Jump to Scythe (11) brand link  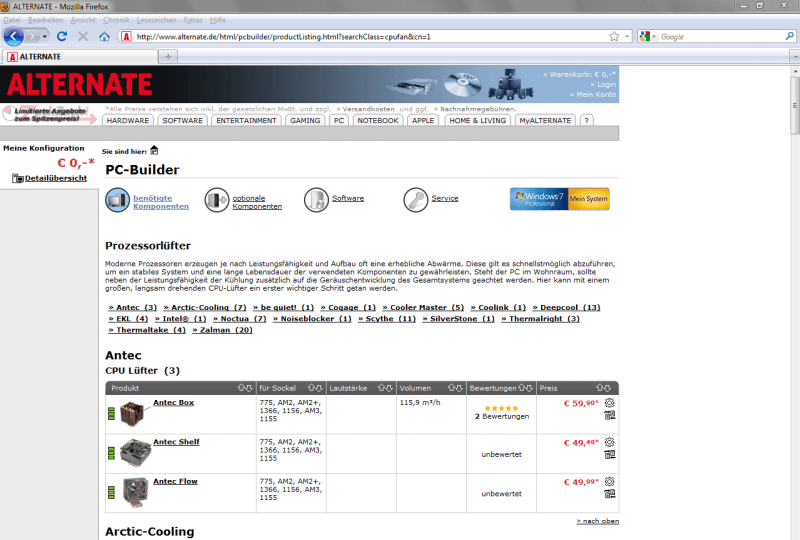(387, 318)
